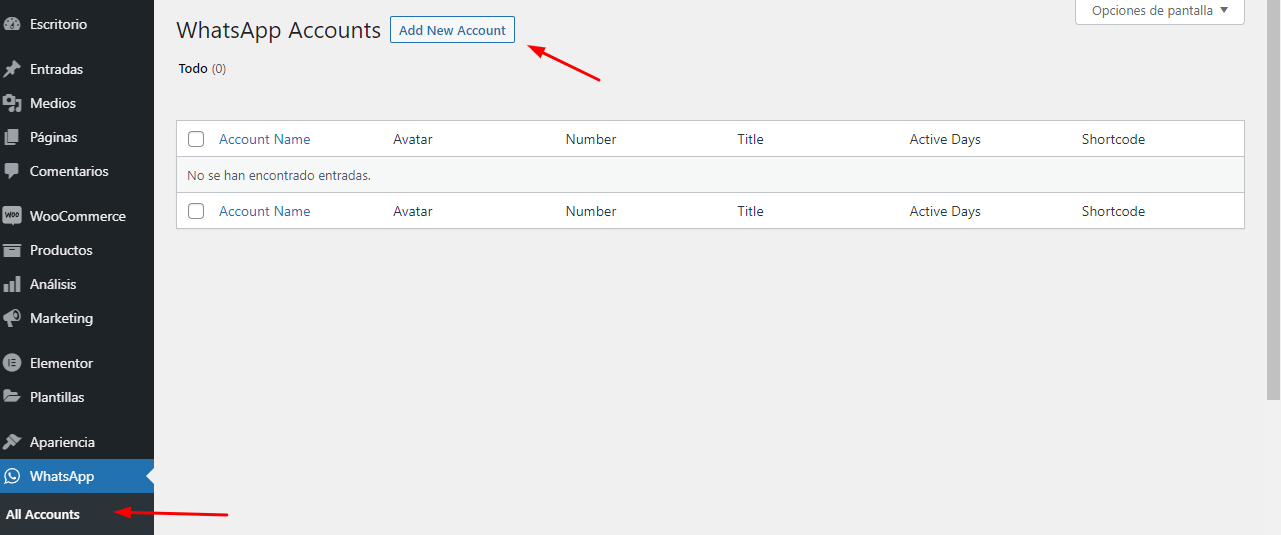
Task: Click the WooCommerce logo icon
Action: point(12,216)
